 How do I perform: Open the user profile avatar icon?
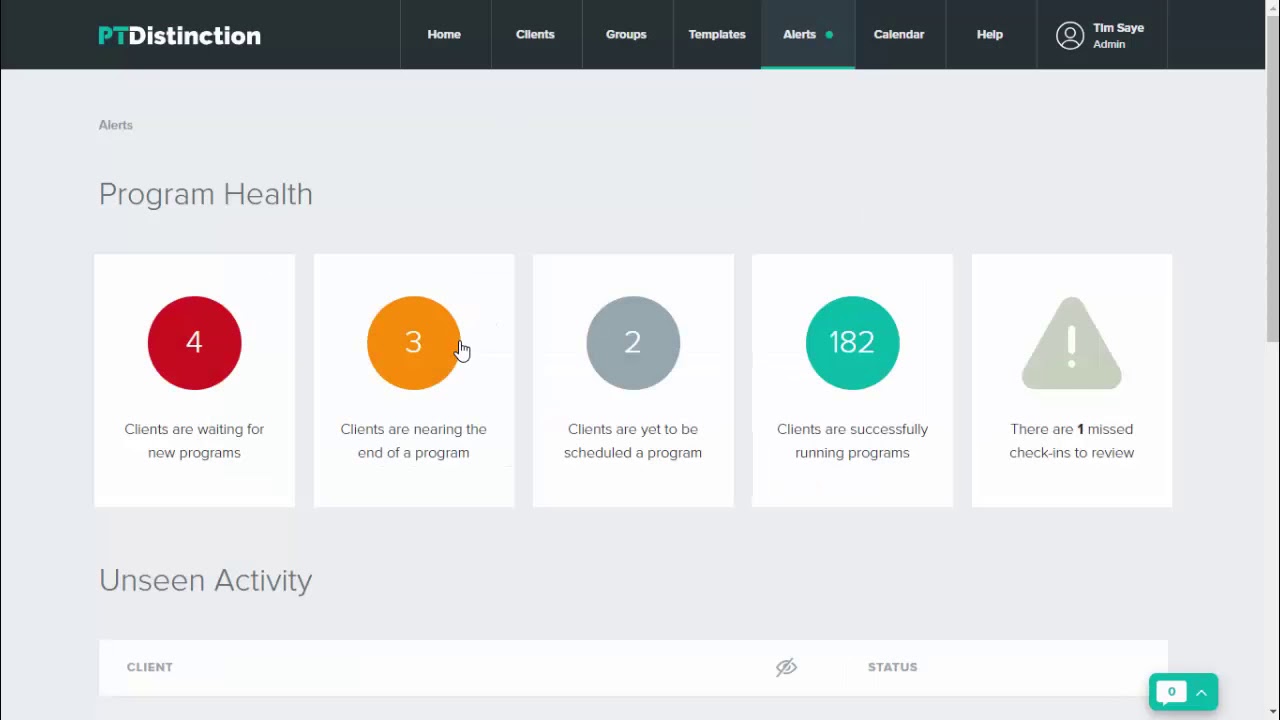tap(1070, 36)
